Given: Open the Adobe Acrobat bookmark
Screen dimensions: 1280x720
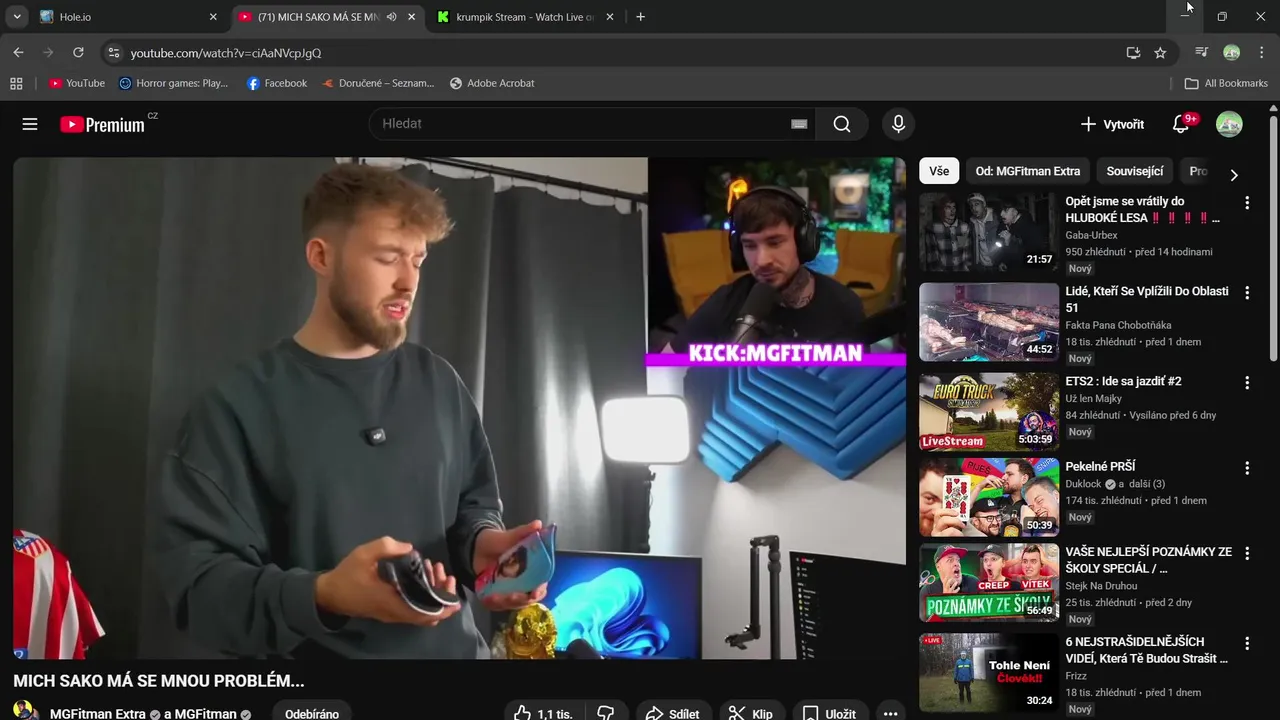Looking at the screenshot, I should 492,83.
